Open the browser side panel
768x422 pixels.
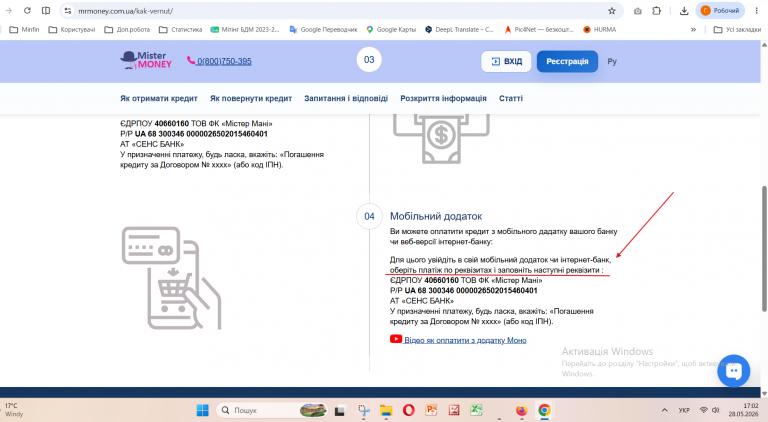tap(46, 10)
